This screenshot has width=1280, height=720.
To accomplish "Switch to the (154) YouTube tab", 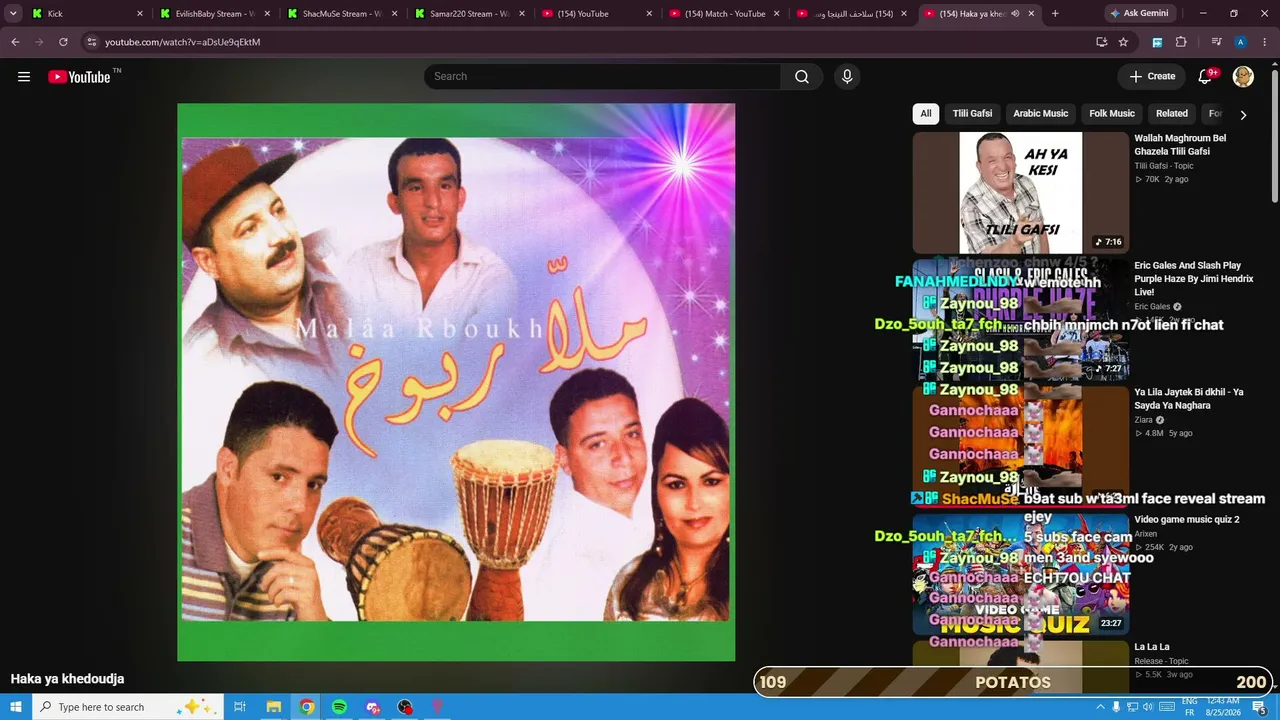I will pyautogui.click(x=598, y=14).
